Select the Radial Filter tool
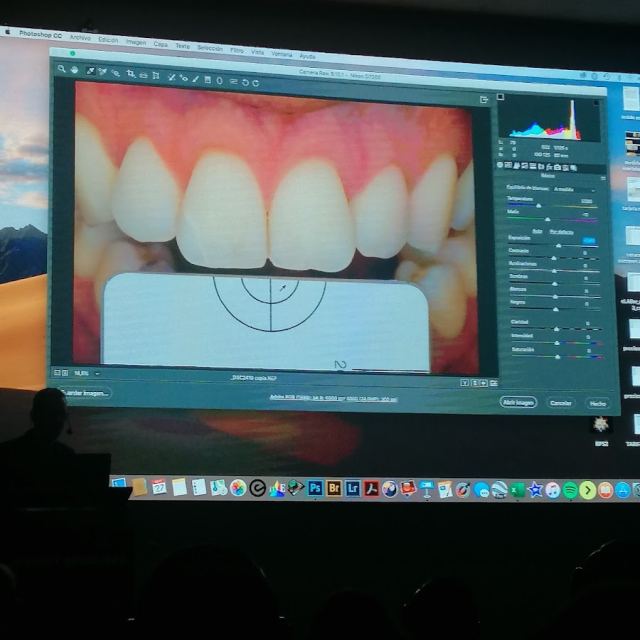The height and width of the screenshot is (640, 640). [x=220, y=80]
